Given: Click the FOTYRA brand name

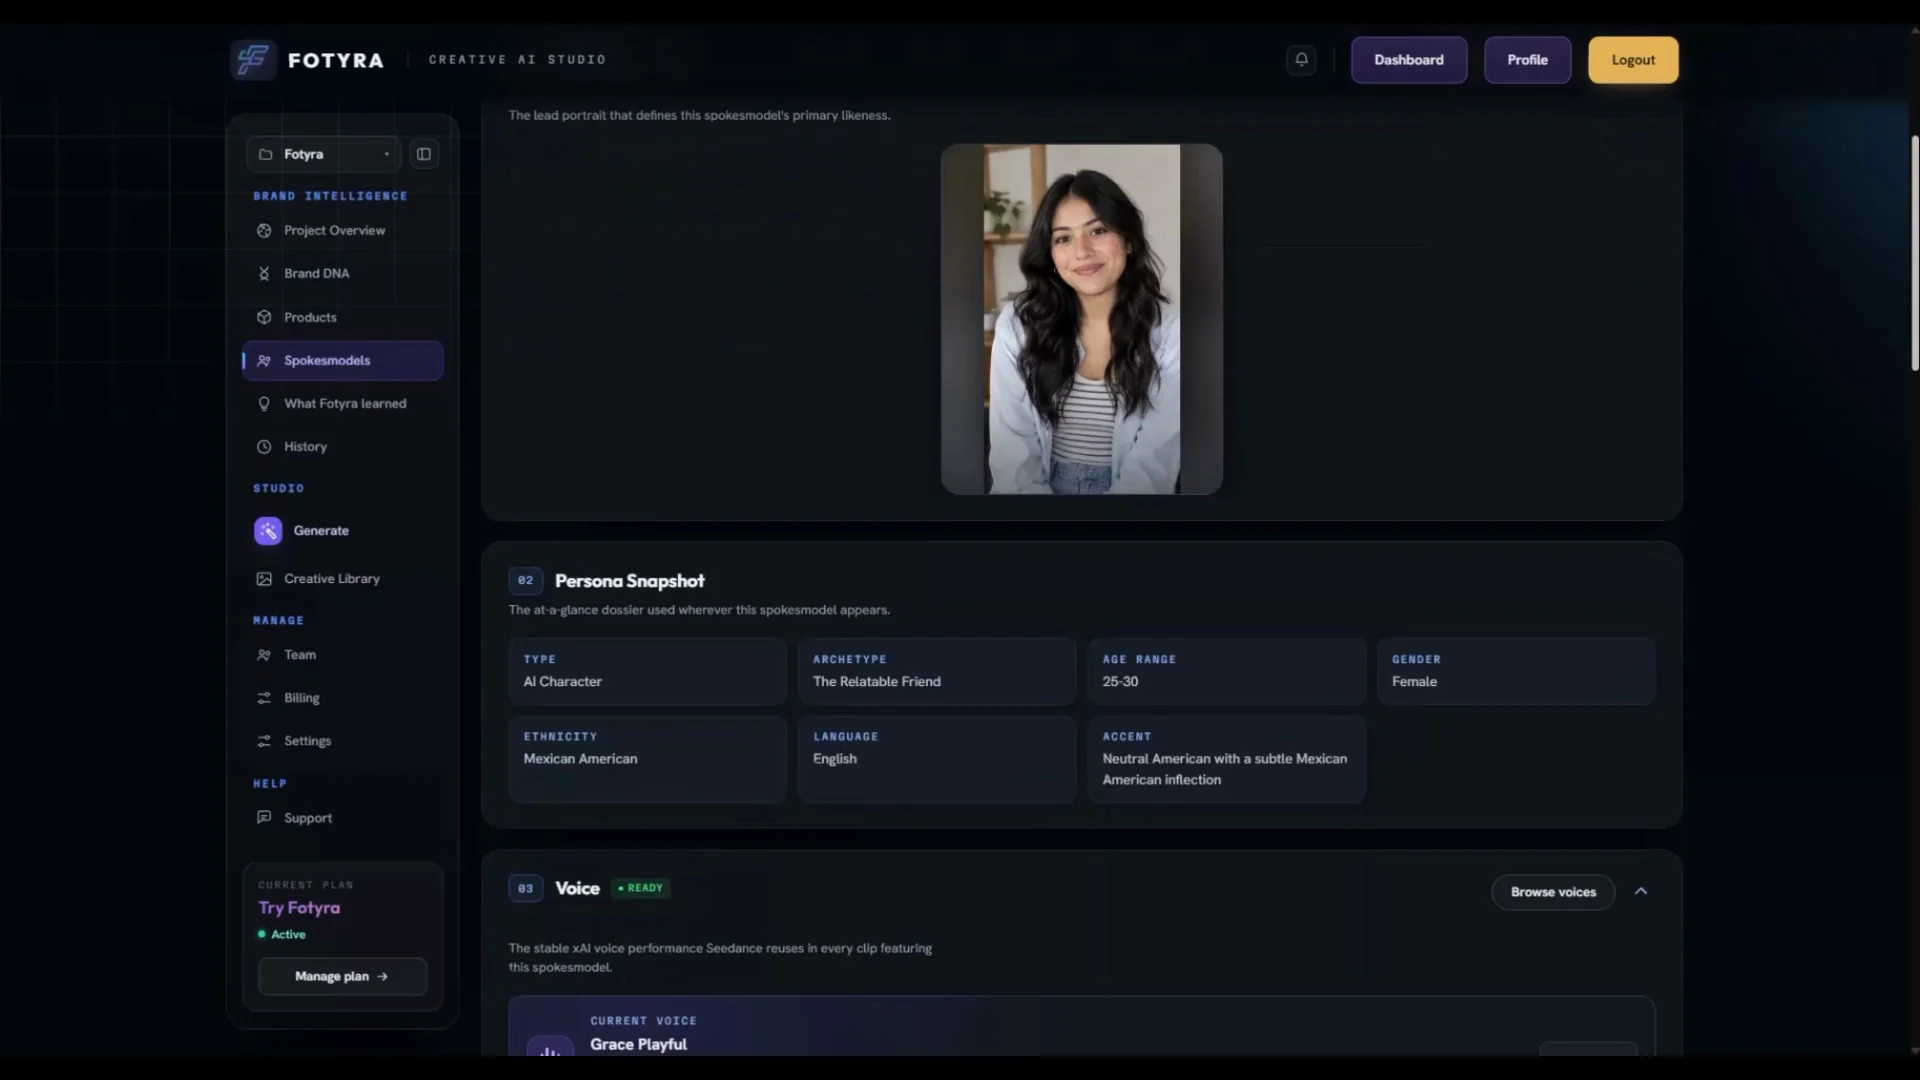Looking at the screenshot, I should click(336, 60).
